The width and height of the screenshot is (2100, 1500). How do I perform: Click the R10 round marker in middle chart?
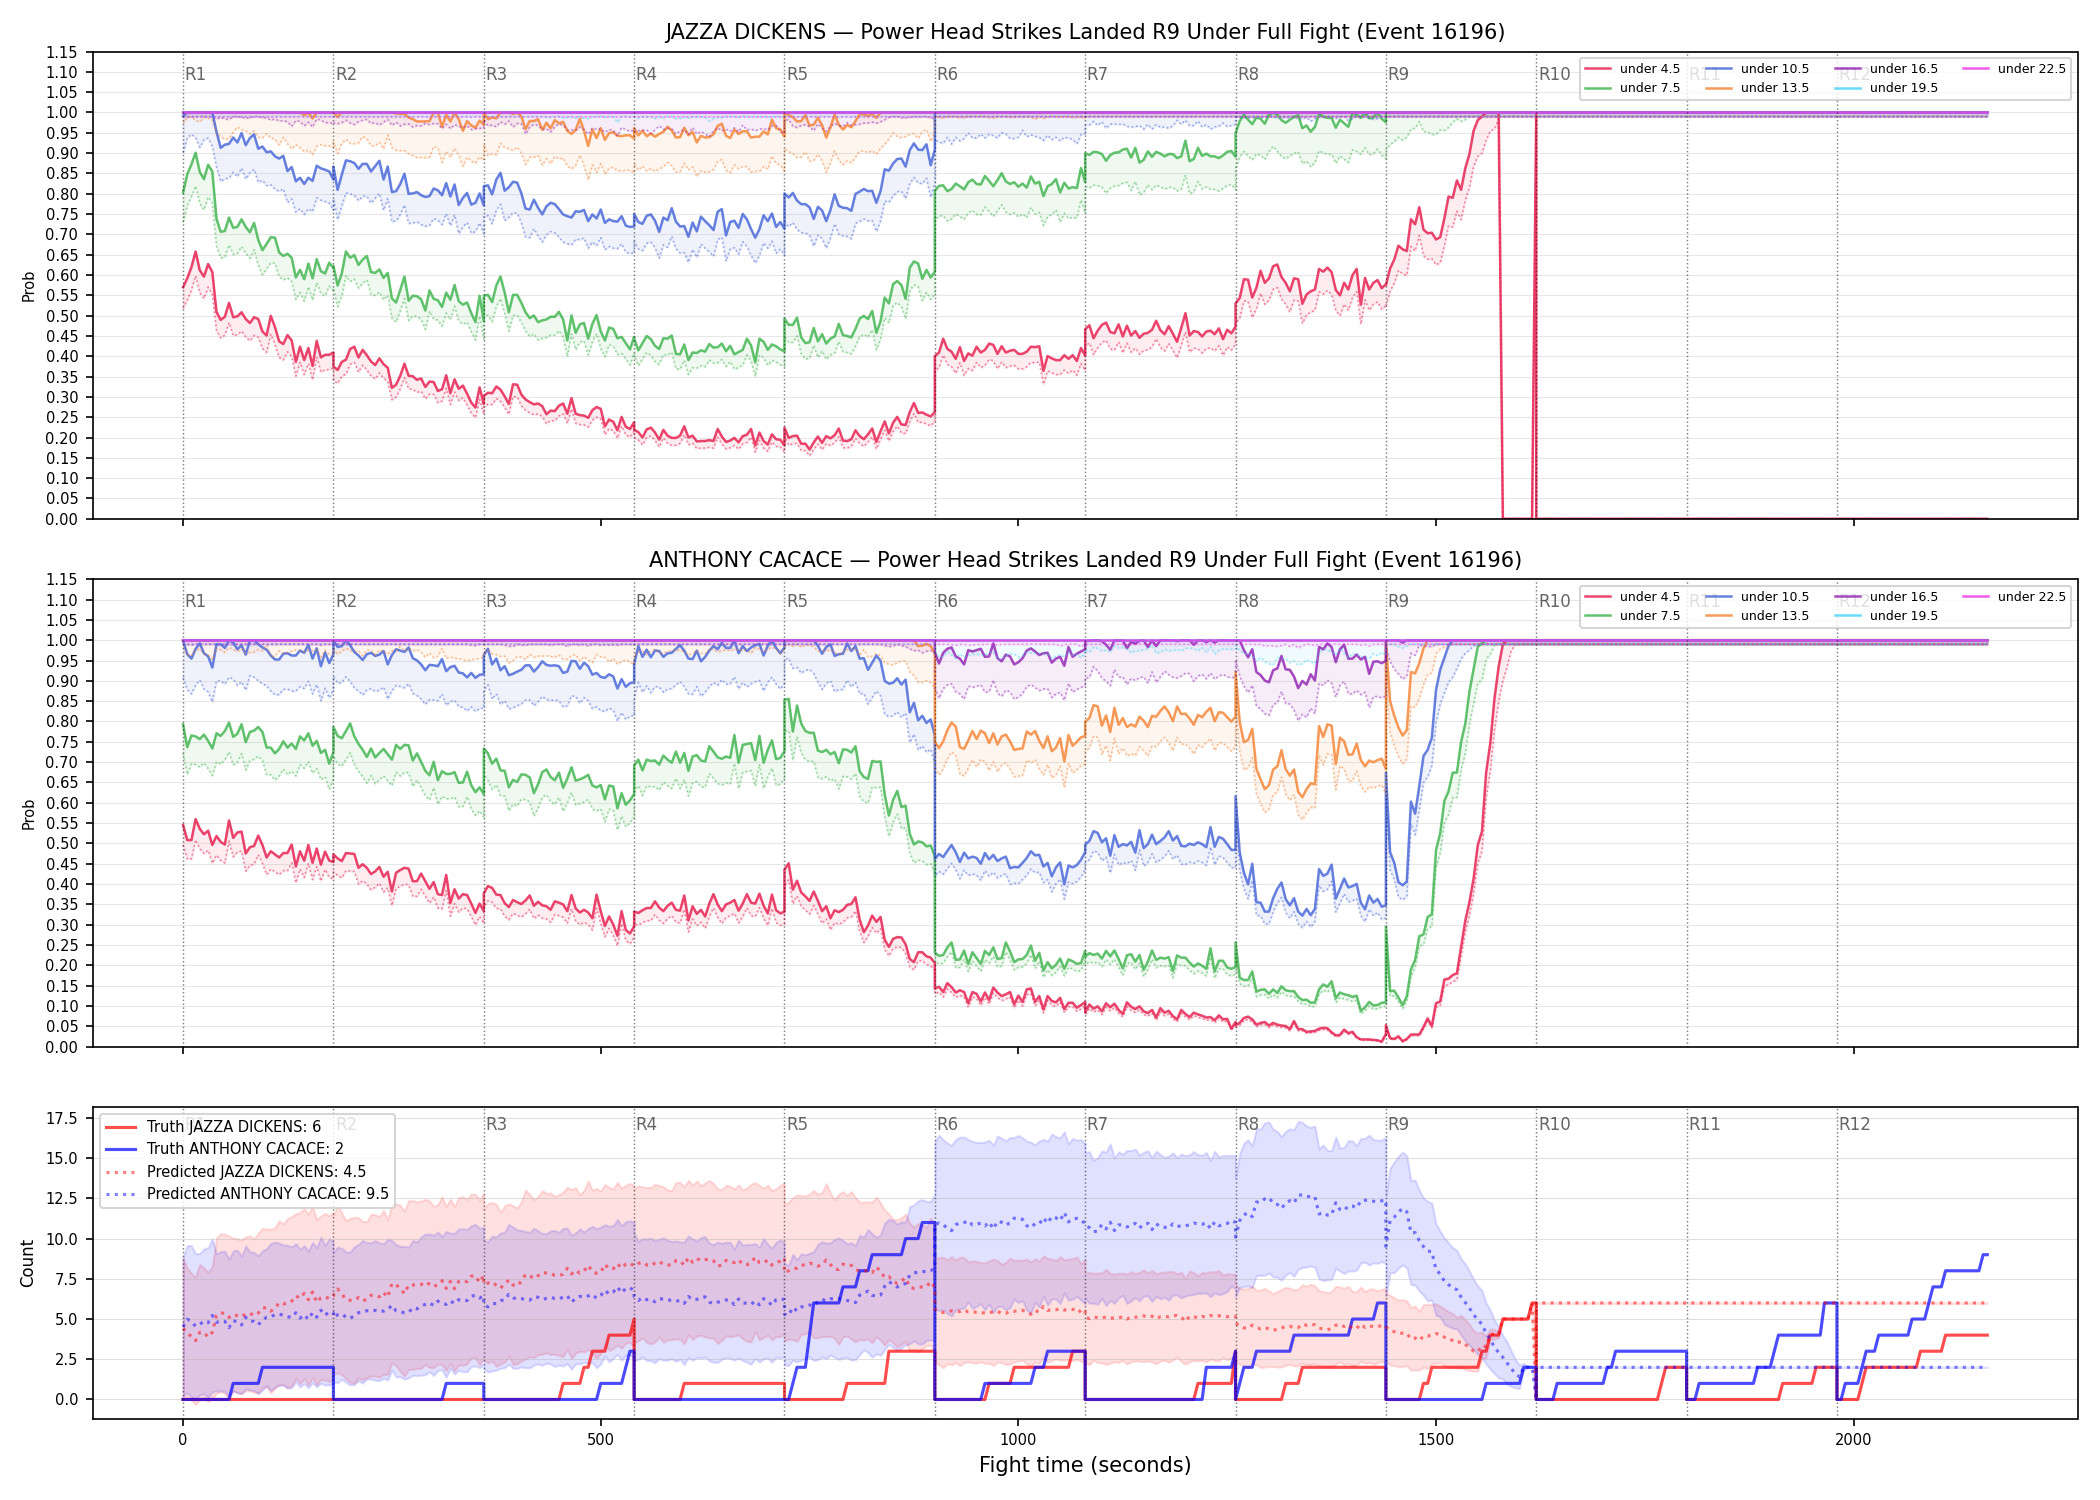[1554, 601]
